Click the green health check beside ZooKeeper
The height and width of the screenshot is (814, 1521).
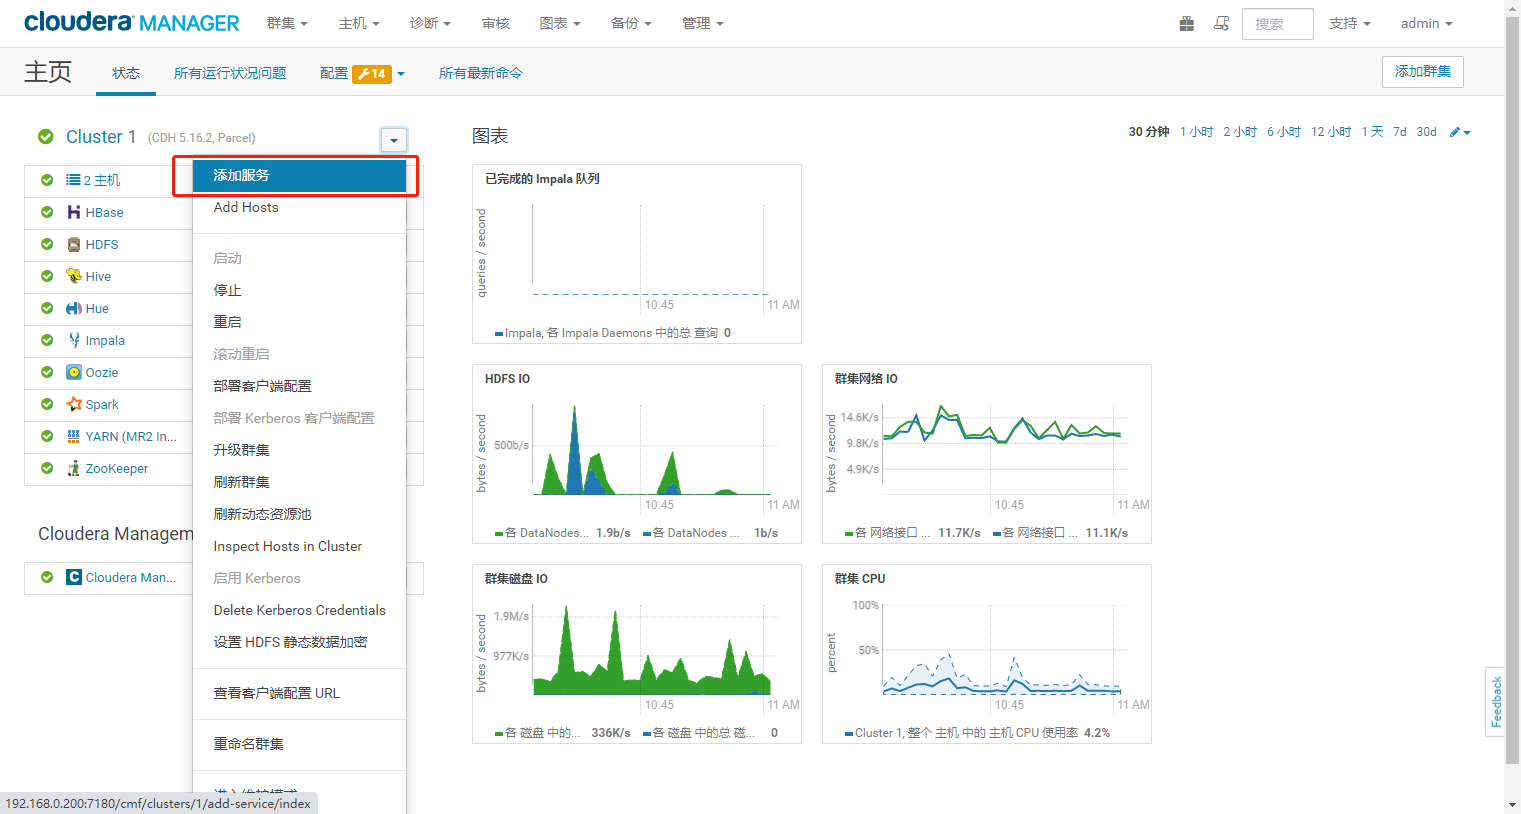coord(47,468)
